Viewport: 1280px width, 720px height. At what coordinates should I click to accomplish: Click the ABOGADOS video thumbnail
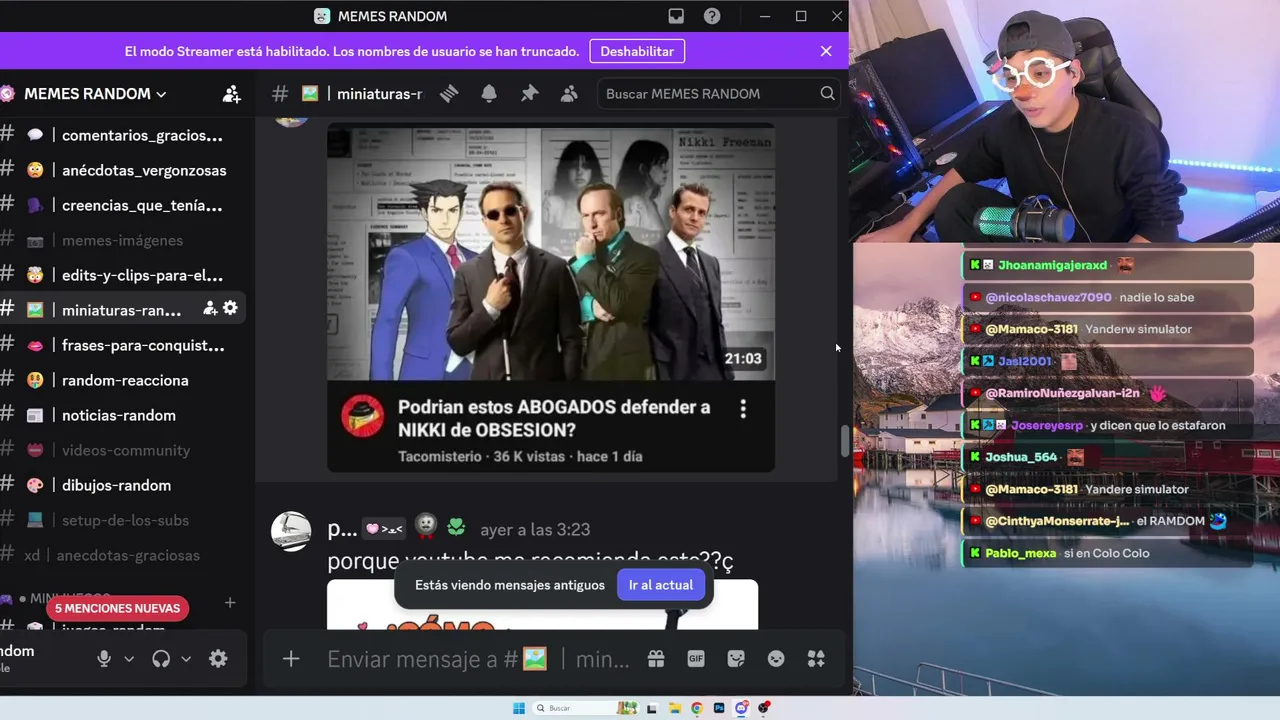(551, 252)
